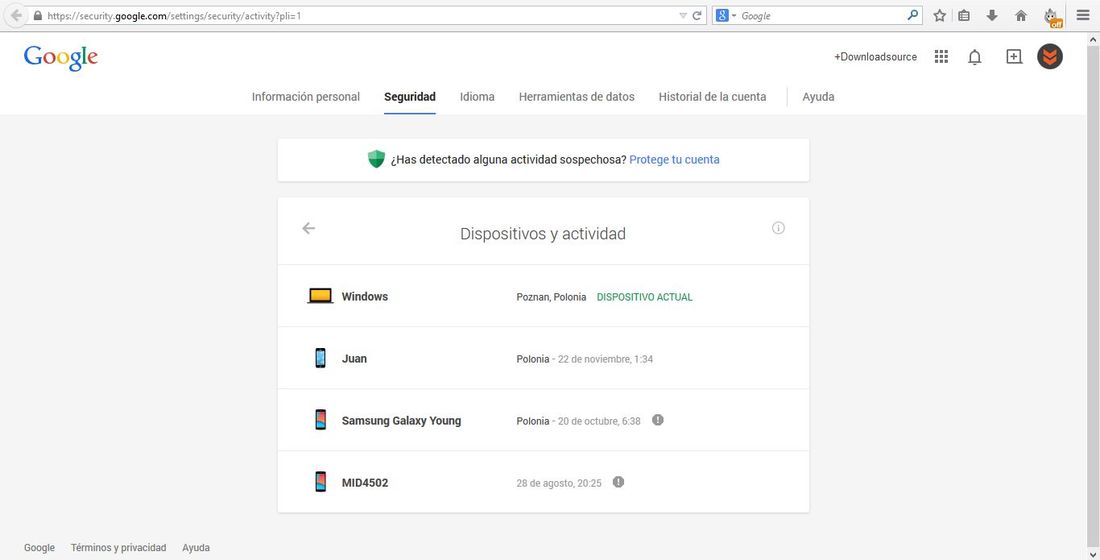Open the MID4502 device entry

(x=543, y=481)
